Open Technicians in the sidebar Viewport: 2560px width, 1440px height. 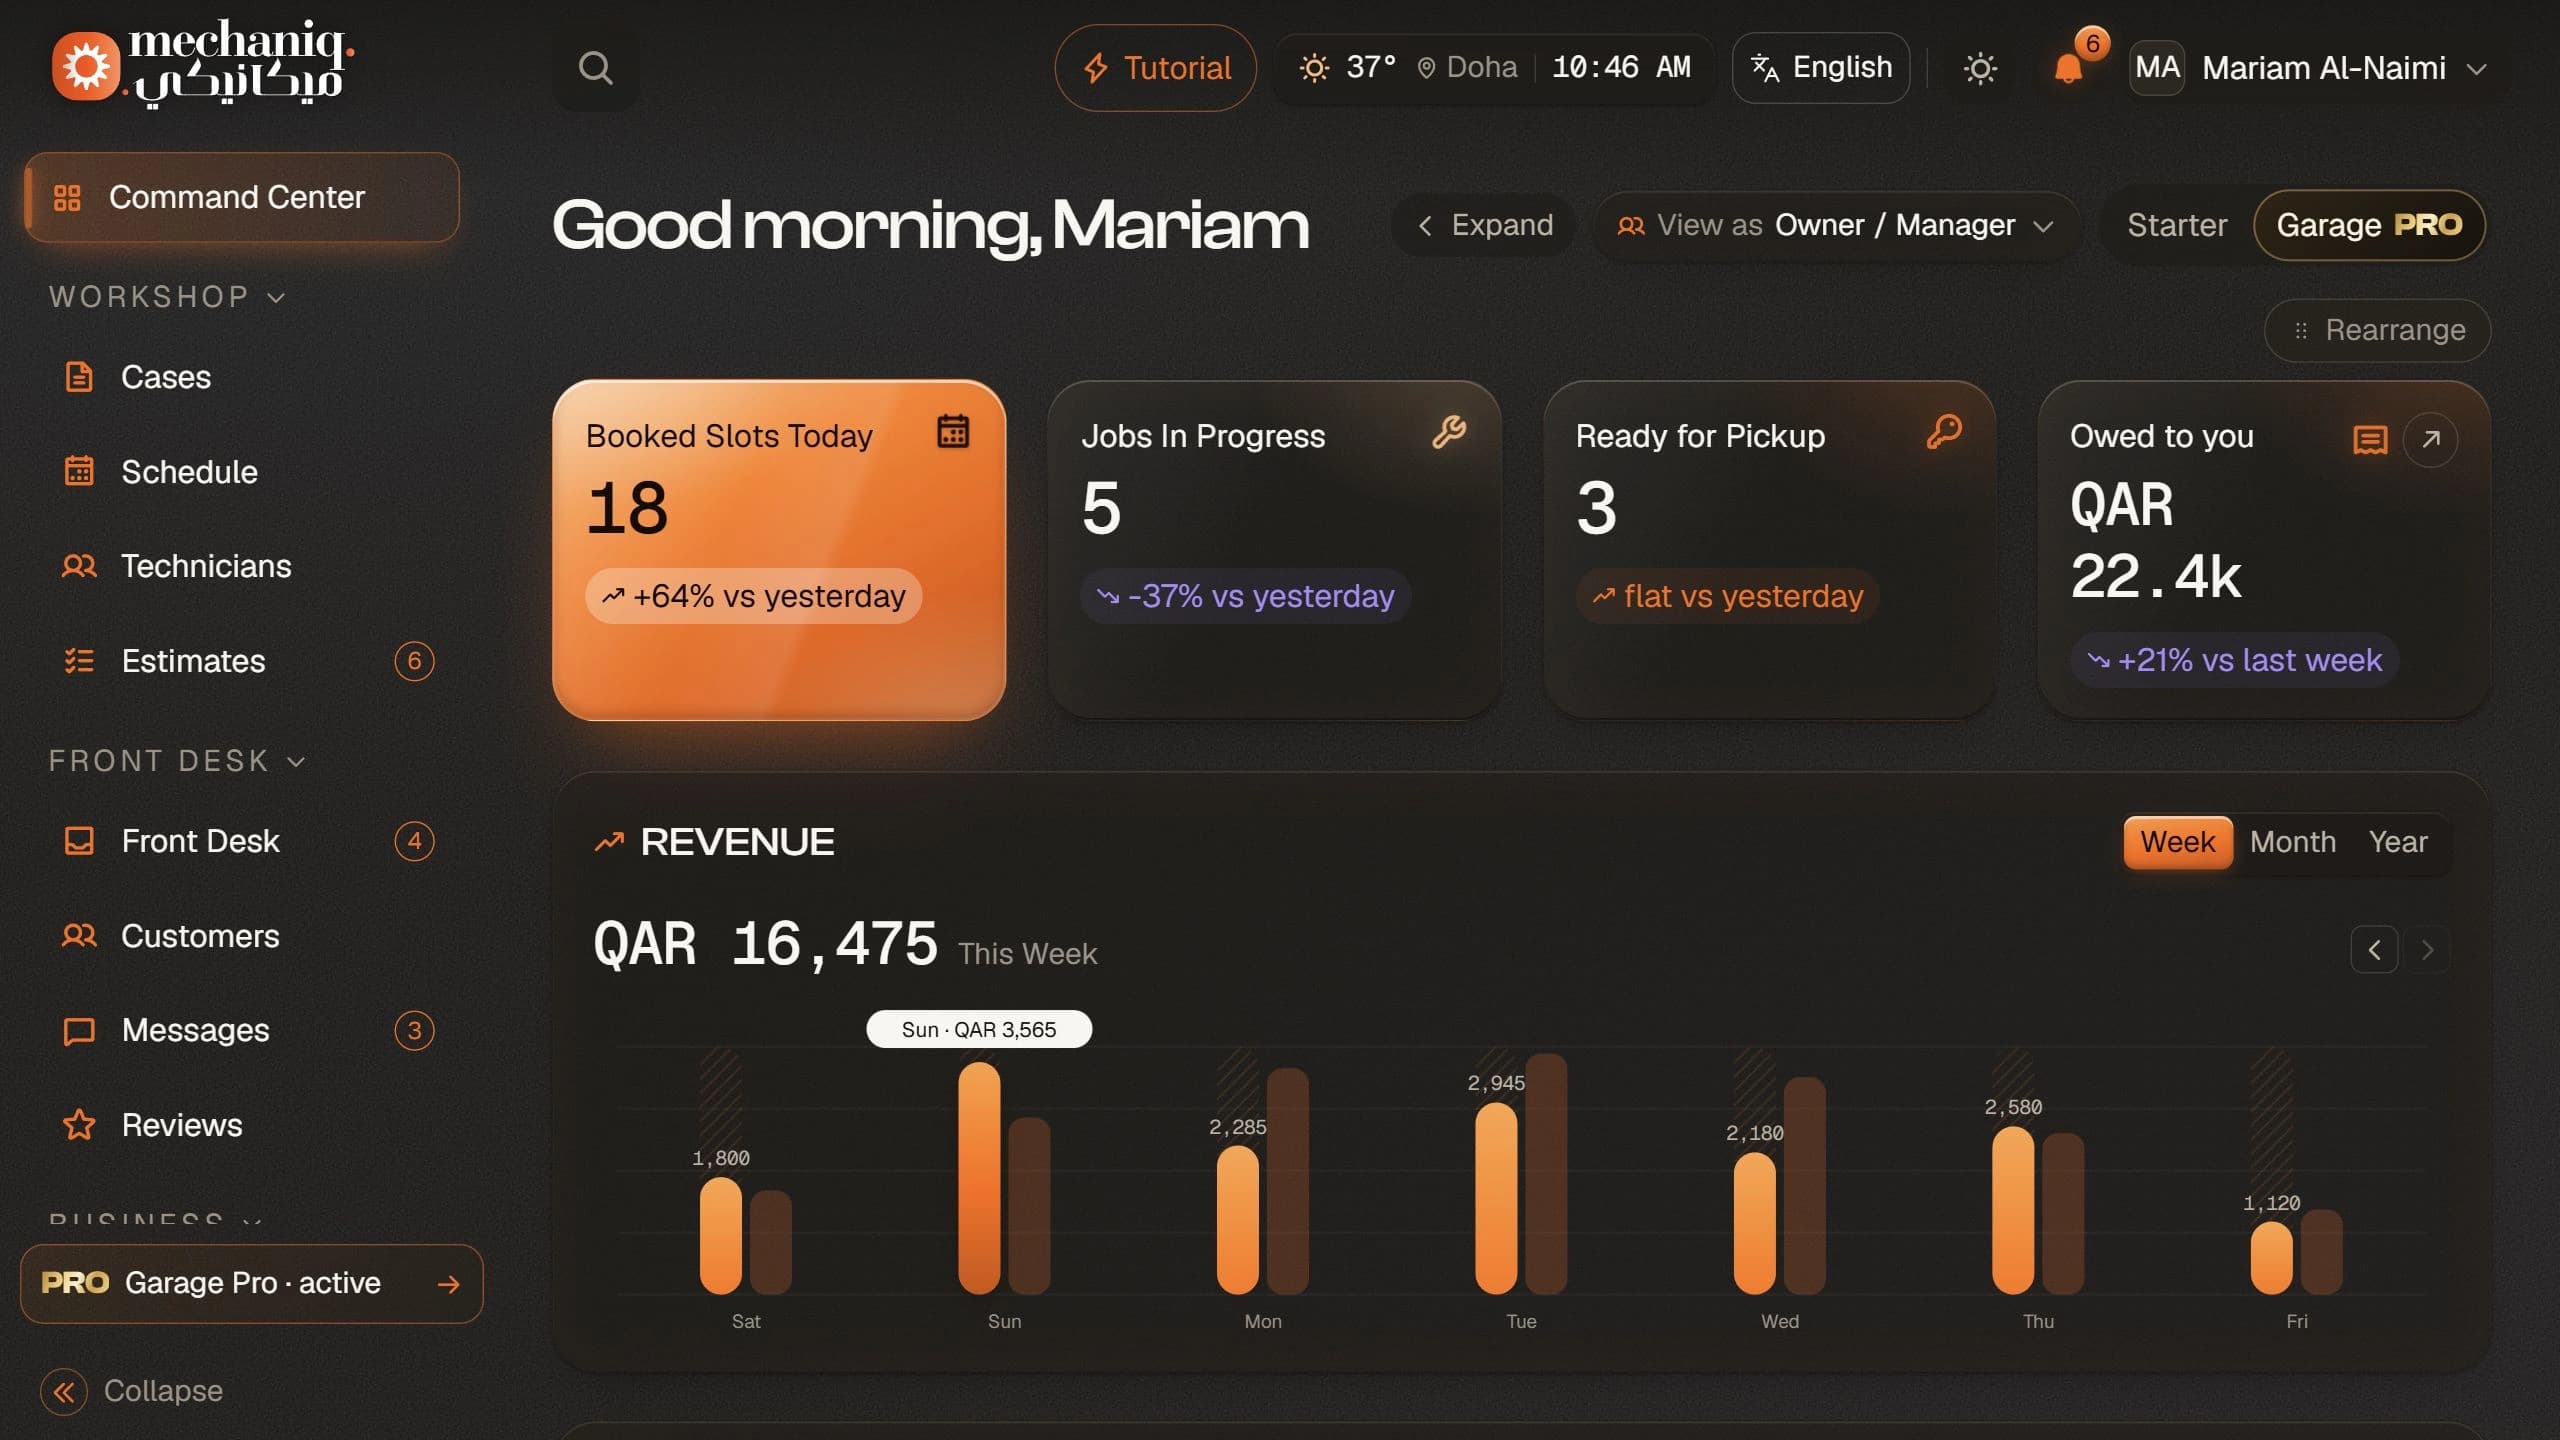(241, 566)
